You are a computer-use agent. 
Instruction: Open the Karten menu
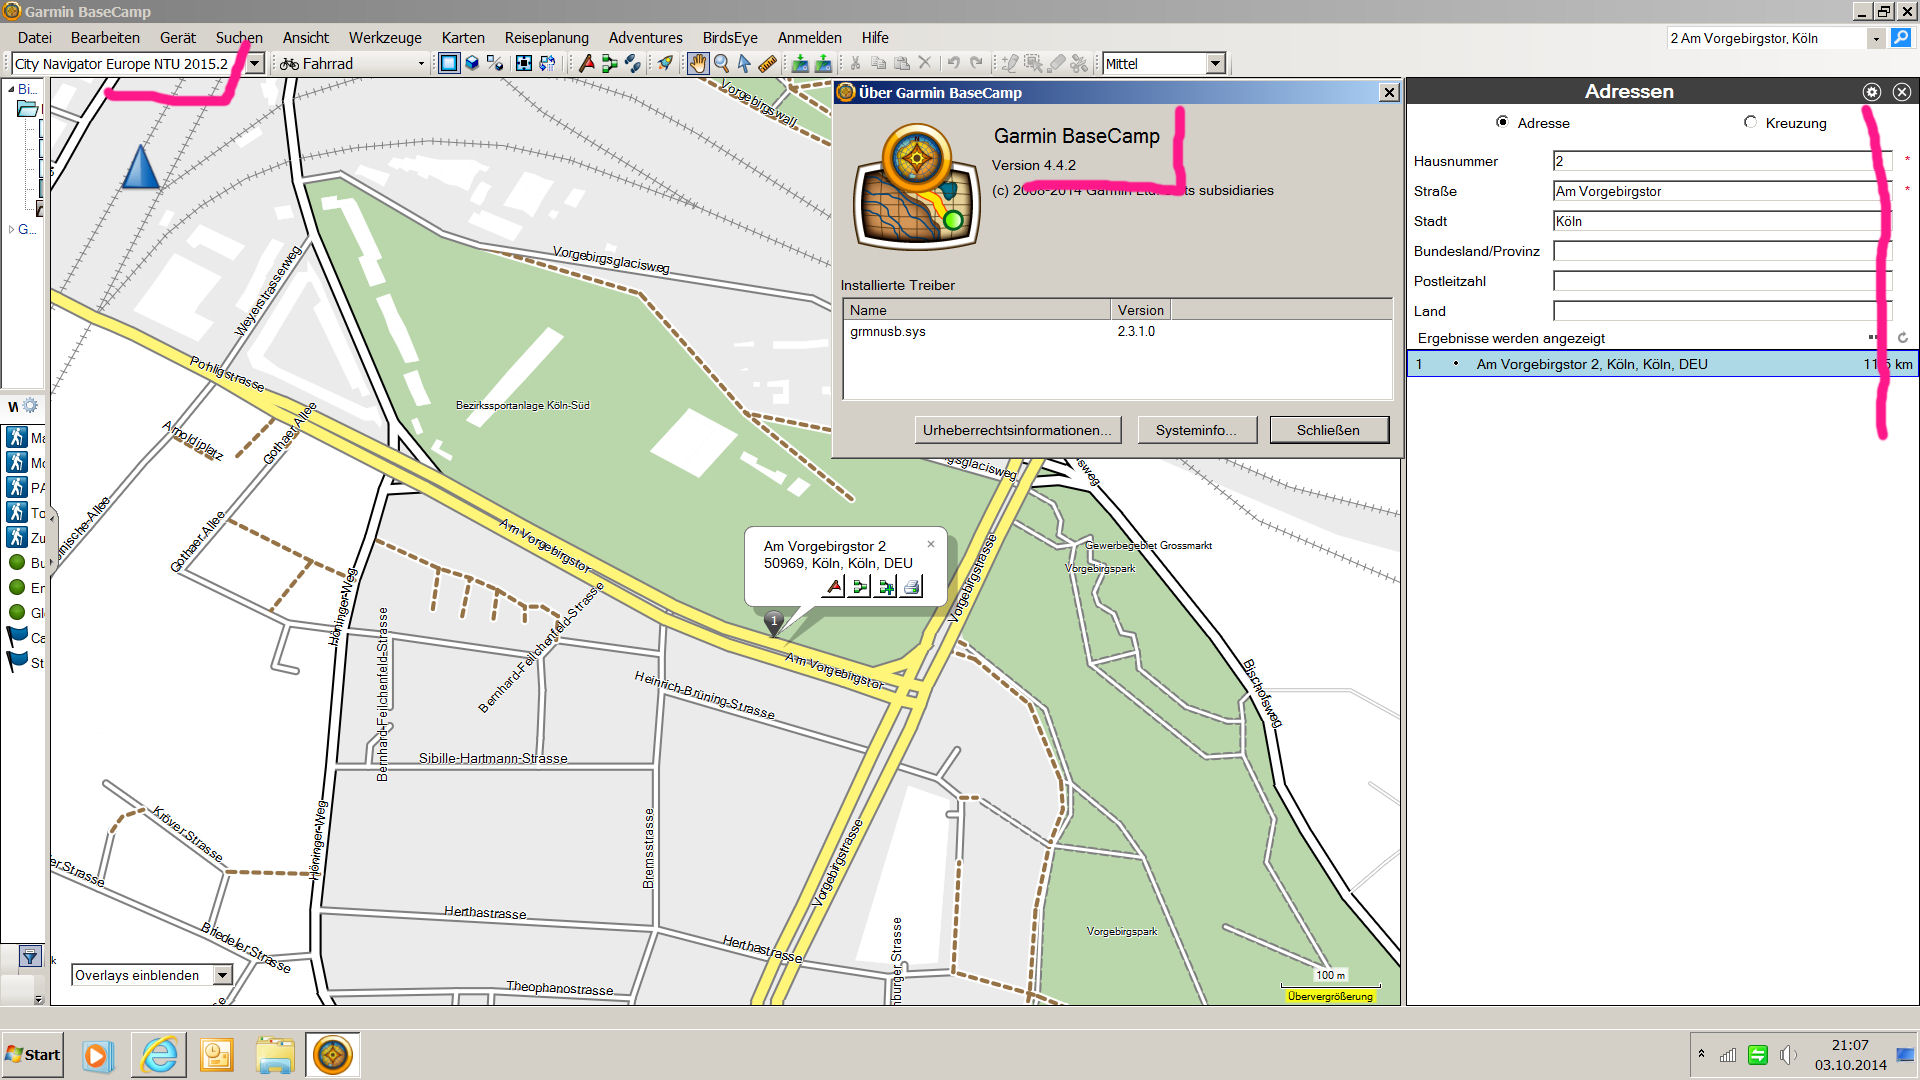463,38
